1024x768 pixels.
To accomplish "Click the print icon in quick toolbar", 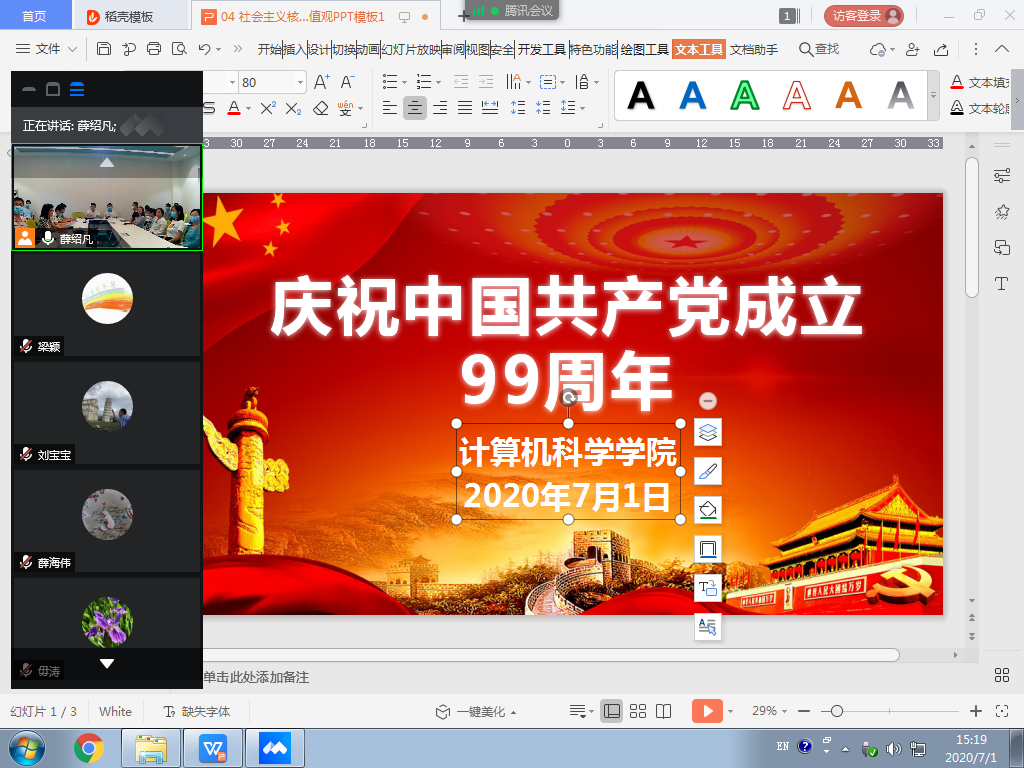I will [154, 49].
